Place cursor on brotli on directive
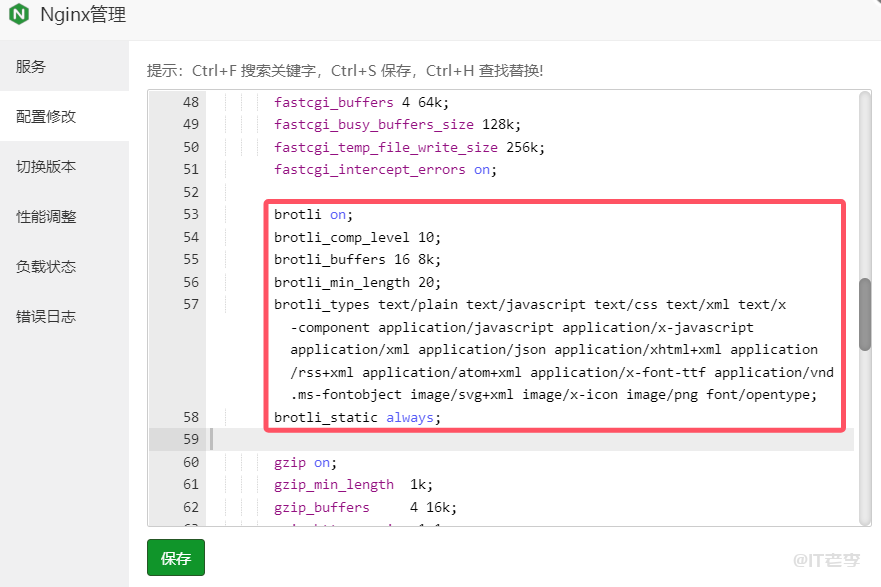 point(310,214)
